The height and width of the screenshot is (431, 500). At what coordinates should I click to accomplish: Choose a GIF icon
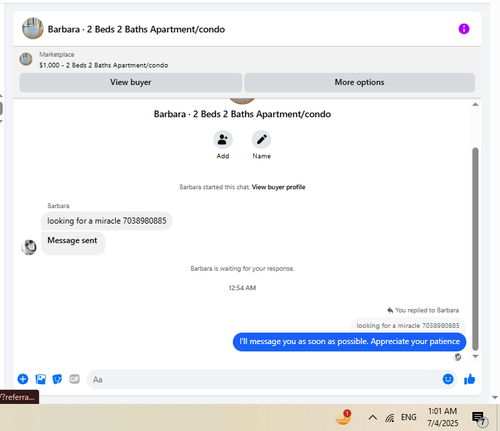[x=74, y=379]
